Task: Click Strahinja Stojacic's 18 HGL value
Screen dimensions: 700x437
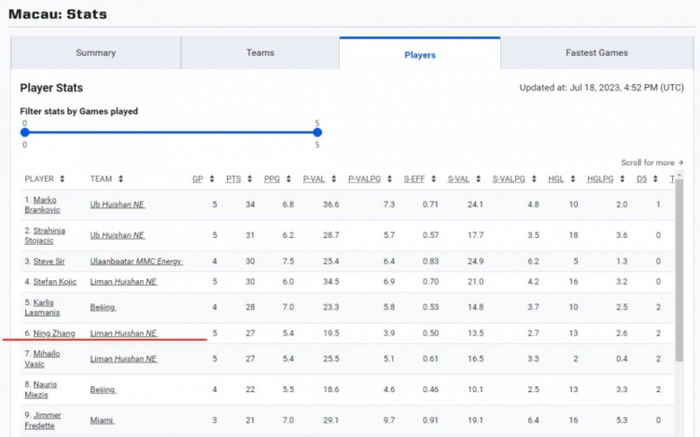Action: pyautogui.click(x=573, y=235)
